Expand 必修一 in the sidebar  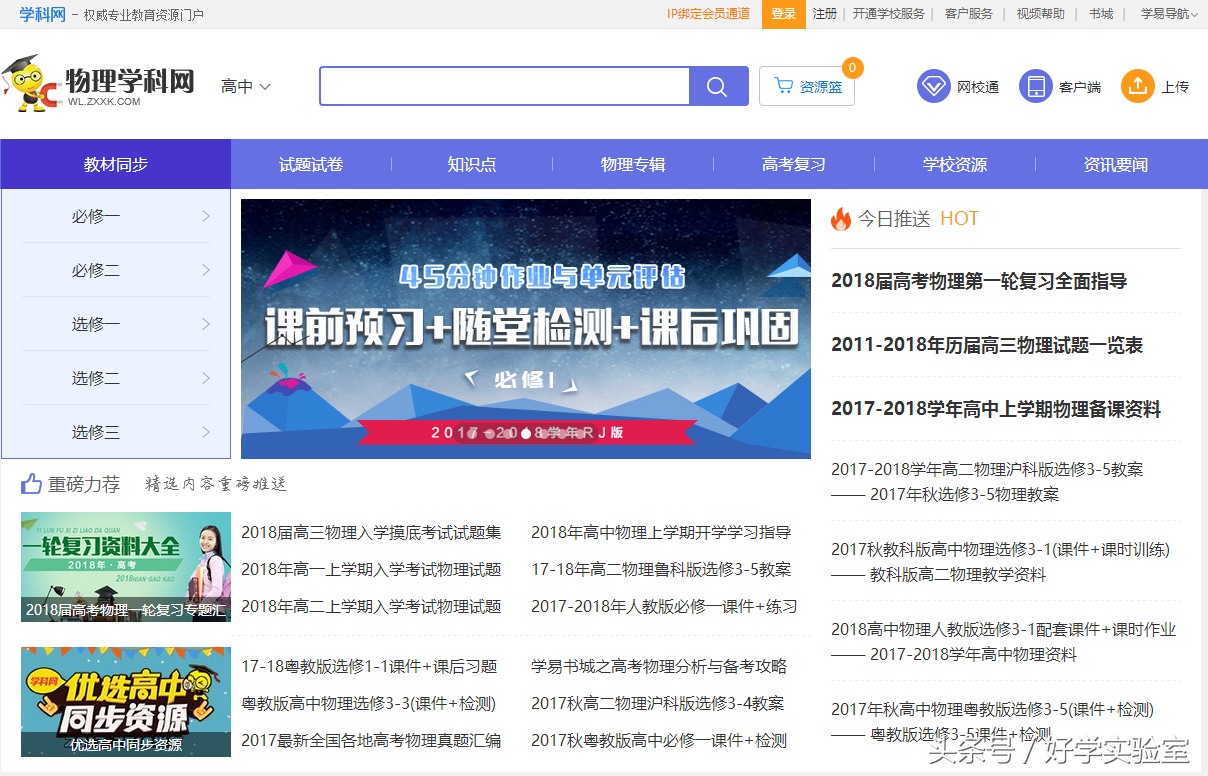click(116, 216)
